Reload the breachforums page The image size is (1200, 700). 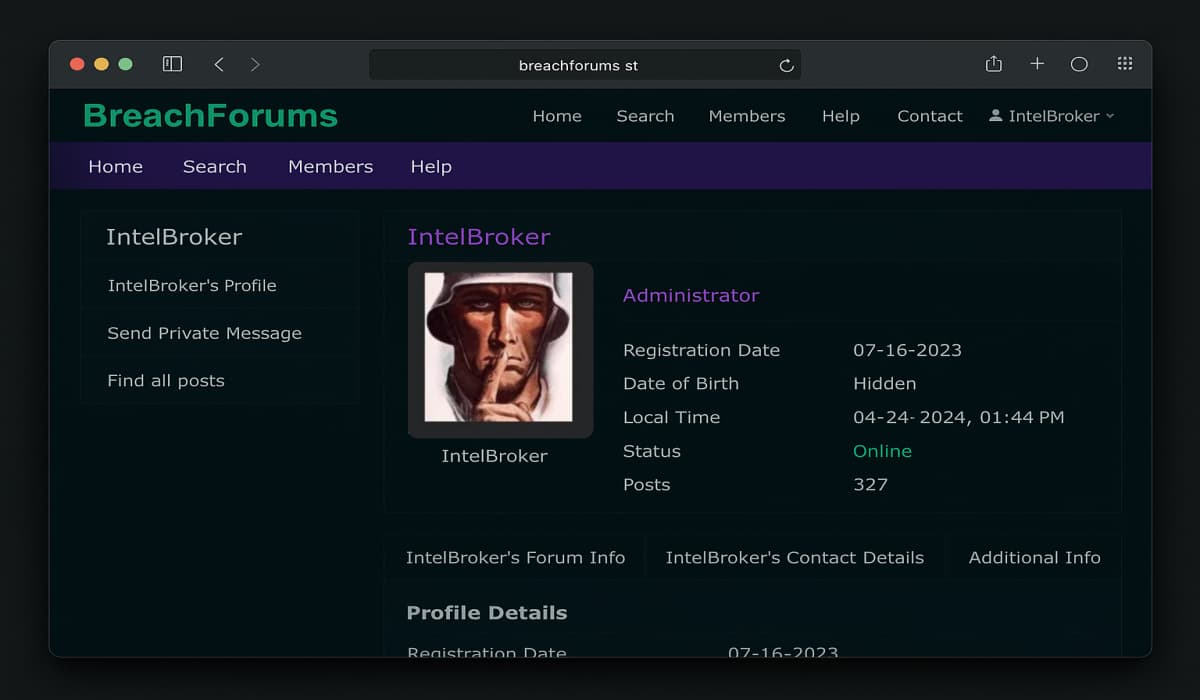786,64
